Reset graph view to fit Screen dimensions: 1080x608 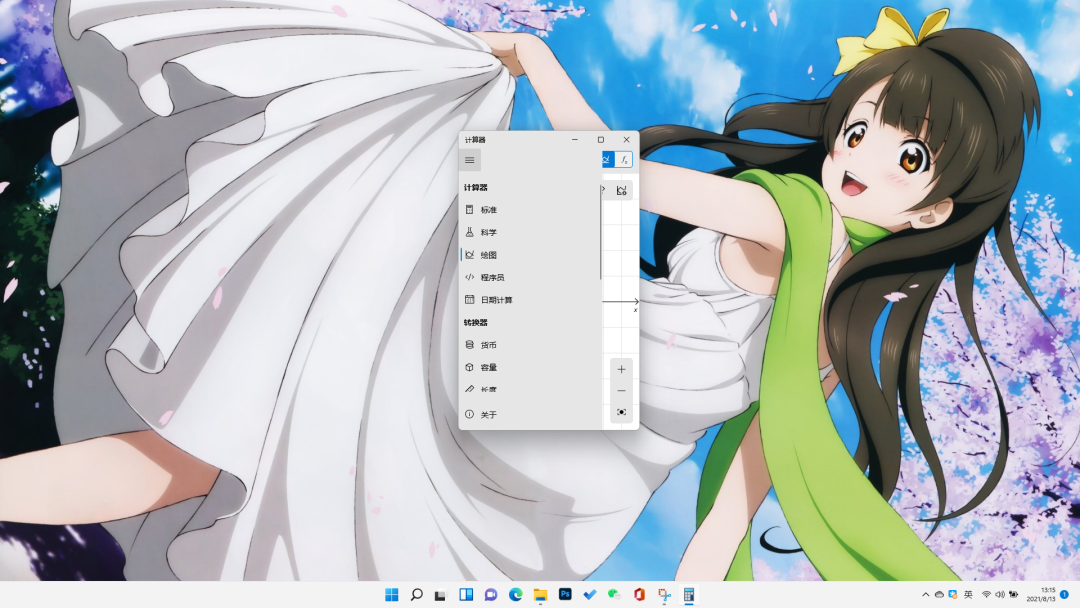621,412
